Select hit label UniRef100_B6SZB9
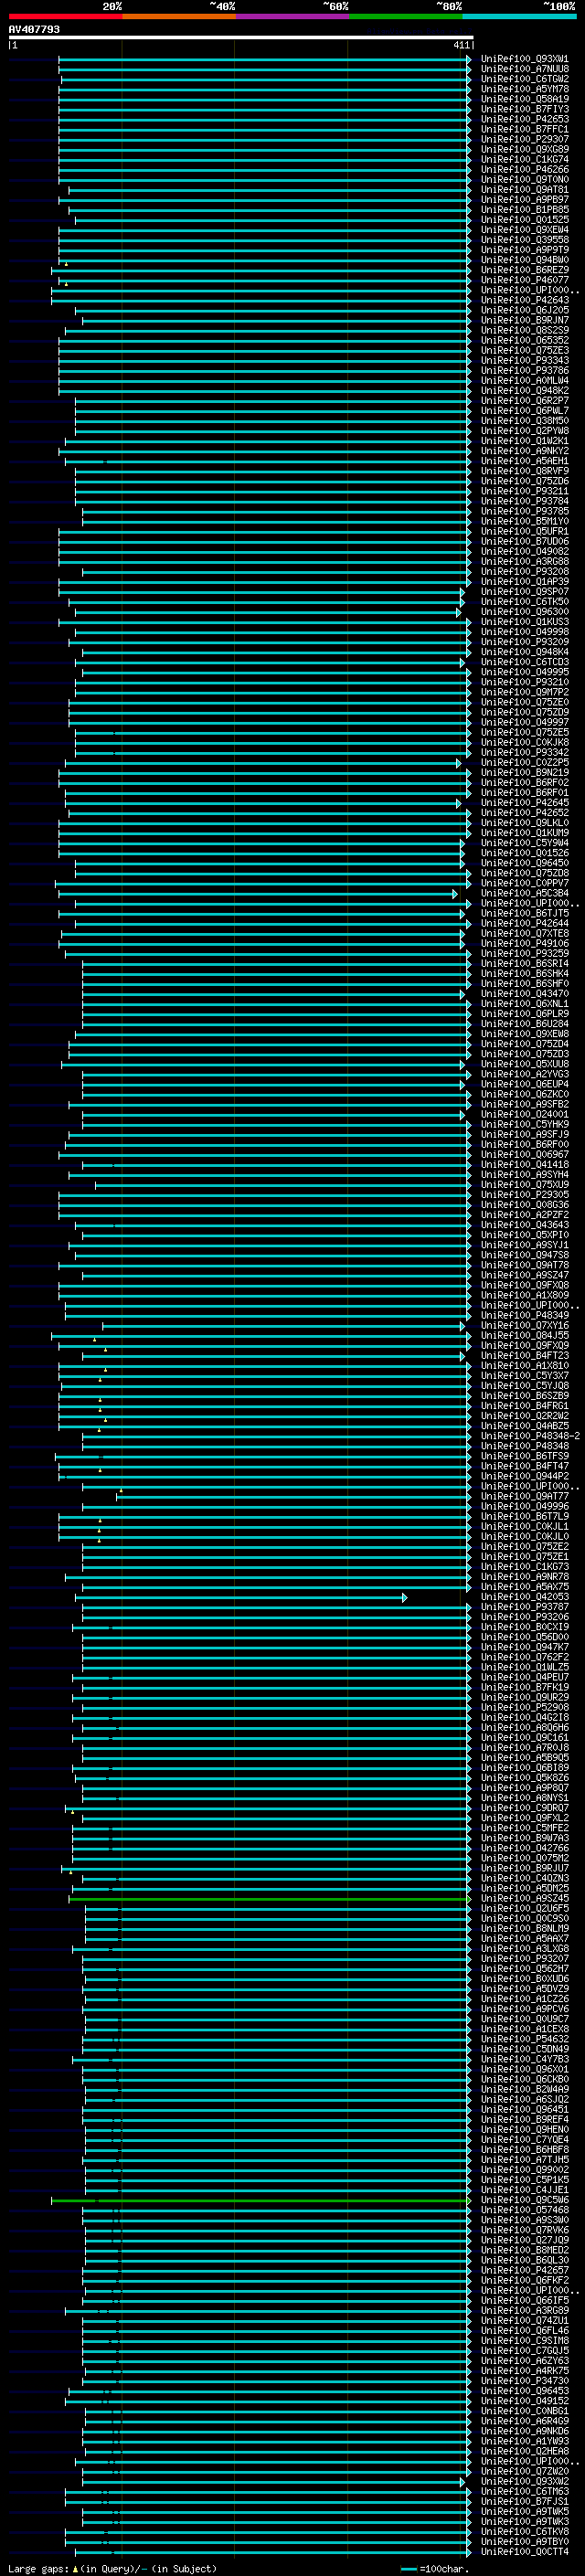The image size is (585, 2576). click(525, 1396)
